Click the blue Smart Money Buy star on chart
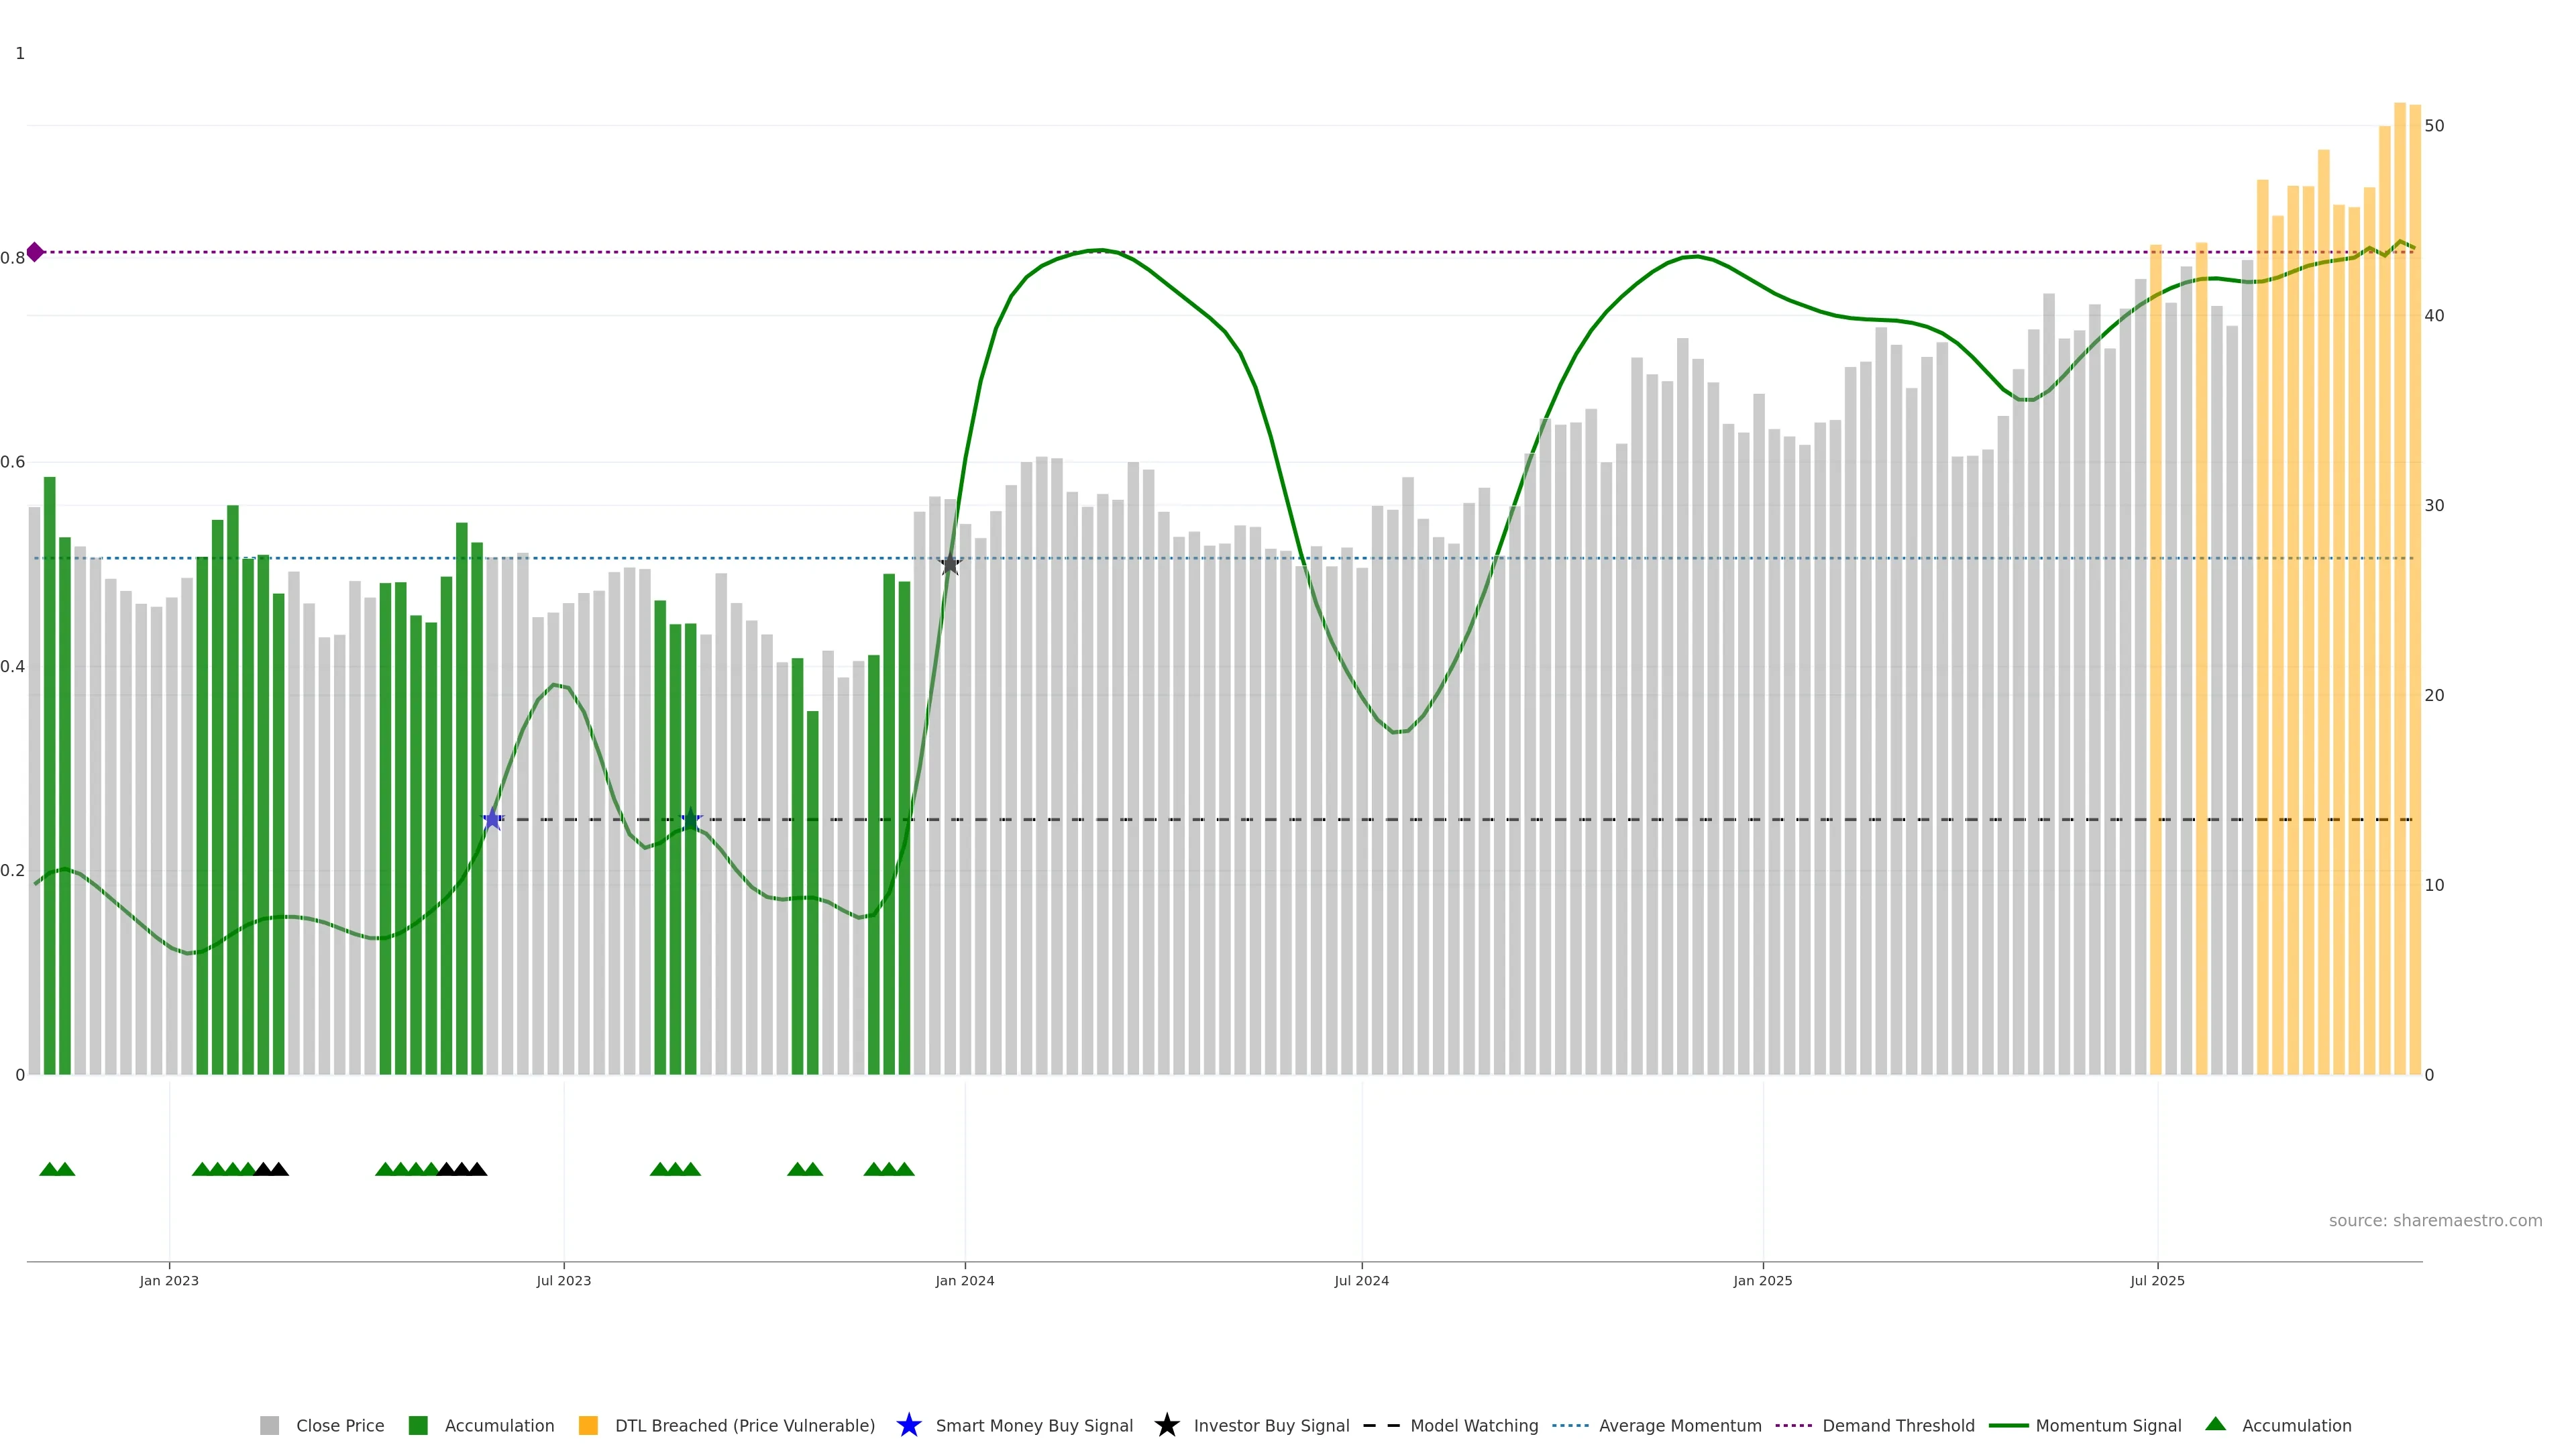This screenshot has height=1449, width=2576. [x=492, y=820]
